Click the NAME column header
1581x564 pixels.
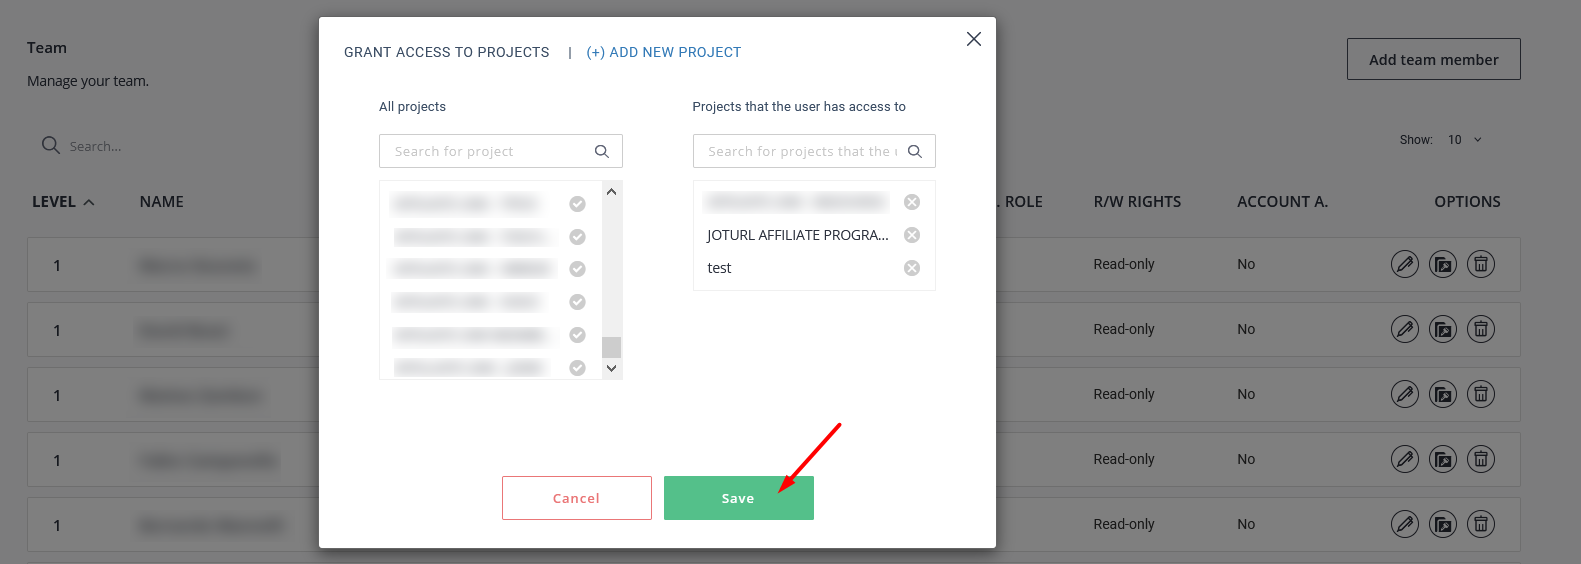click(162, 202)
